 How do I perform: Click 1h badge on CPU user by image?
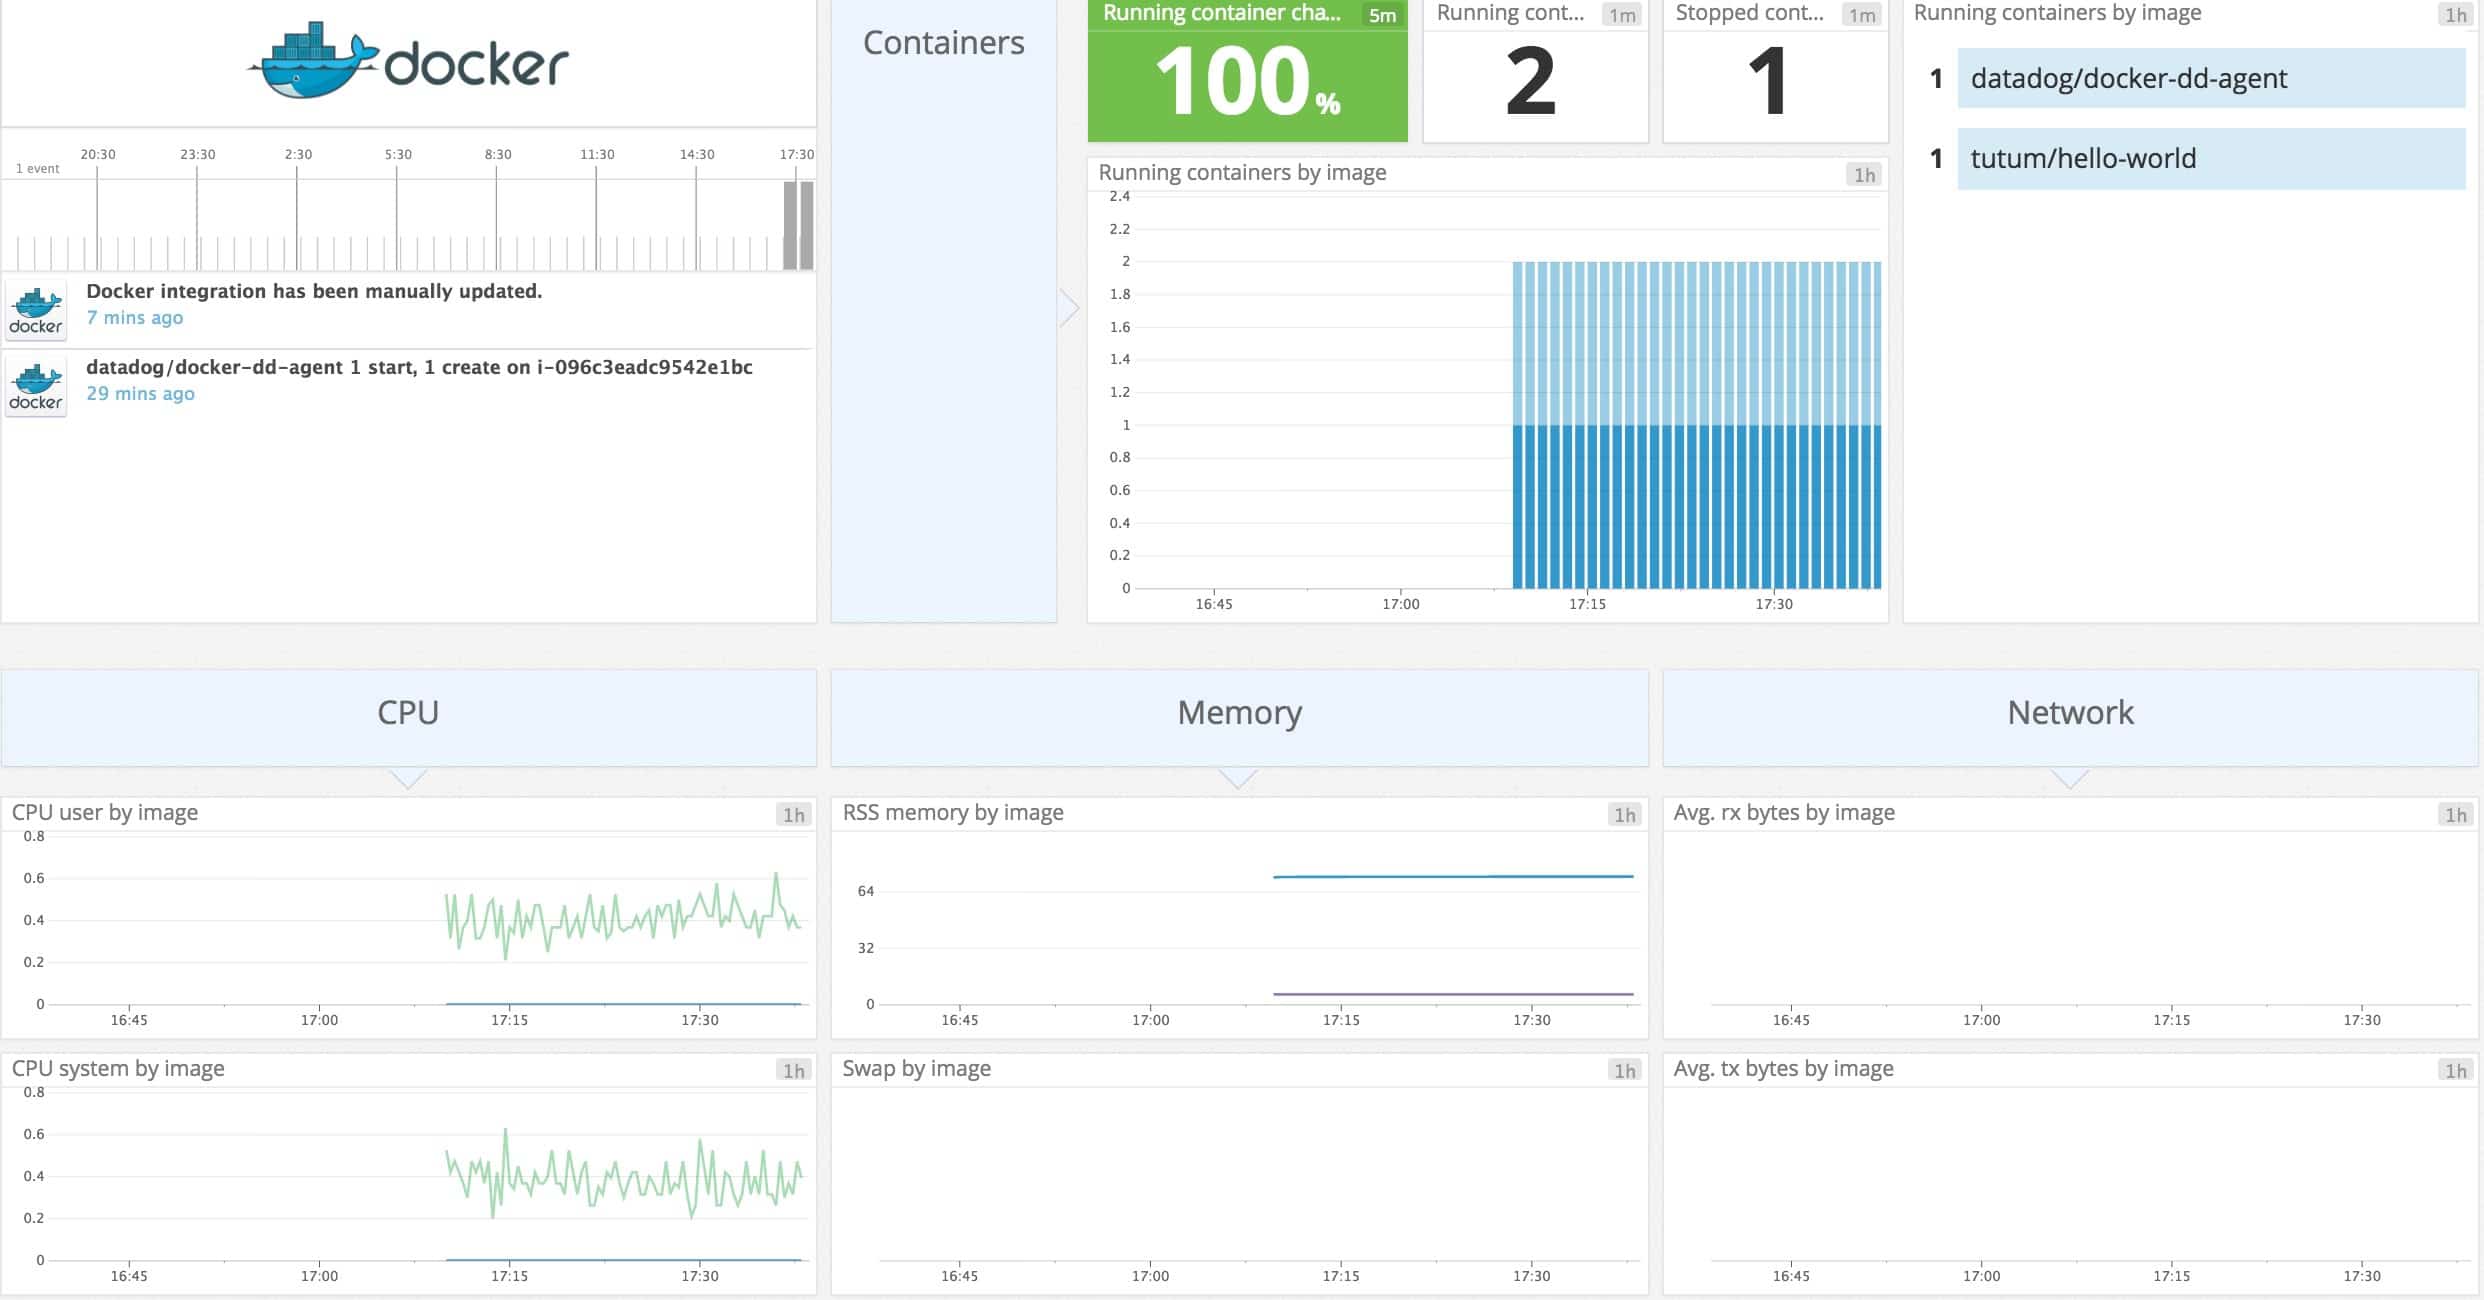(x=794, y=815)
